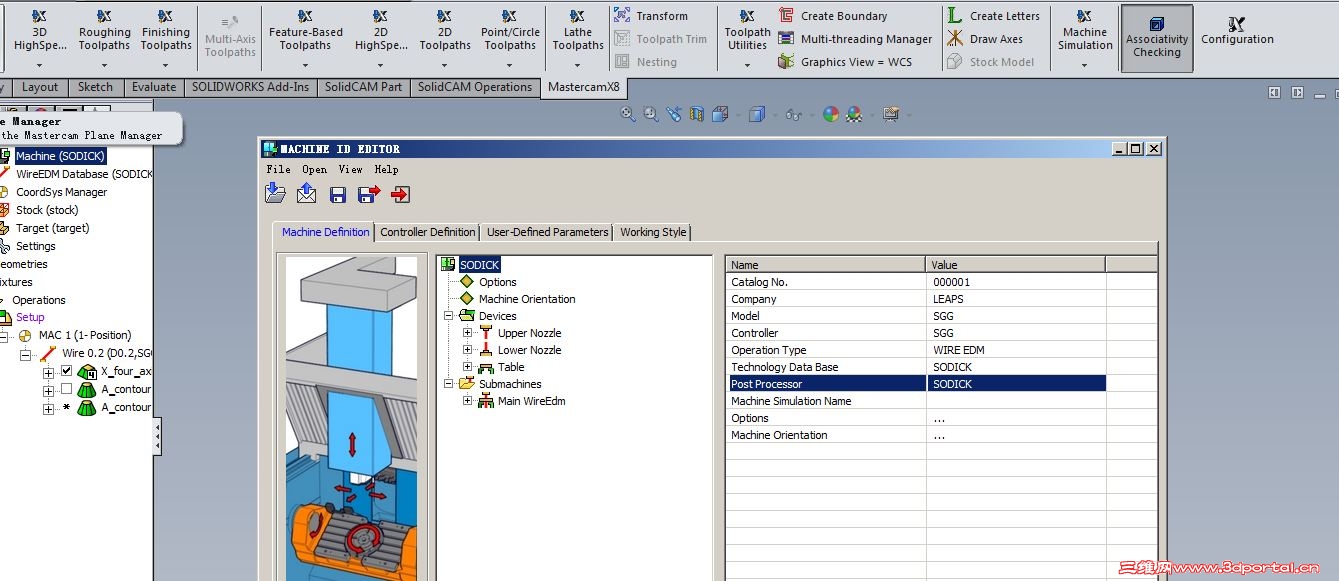Screen dimensions: 1339x581
Task: Expand the Upper Nozzle node
Action: pyautogui.click(x=467, y=333)
